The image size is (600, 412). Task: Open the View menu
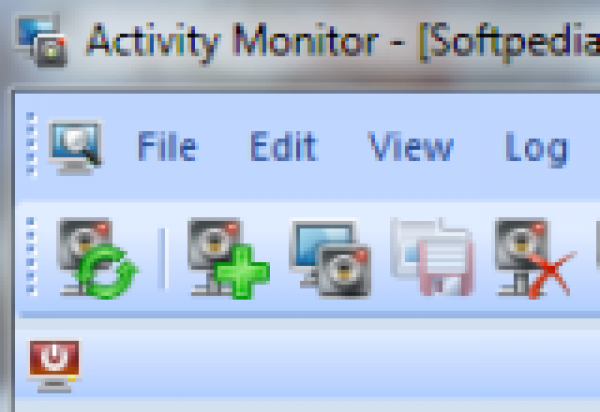point(411,146)
